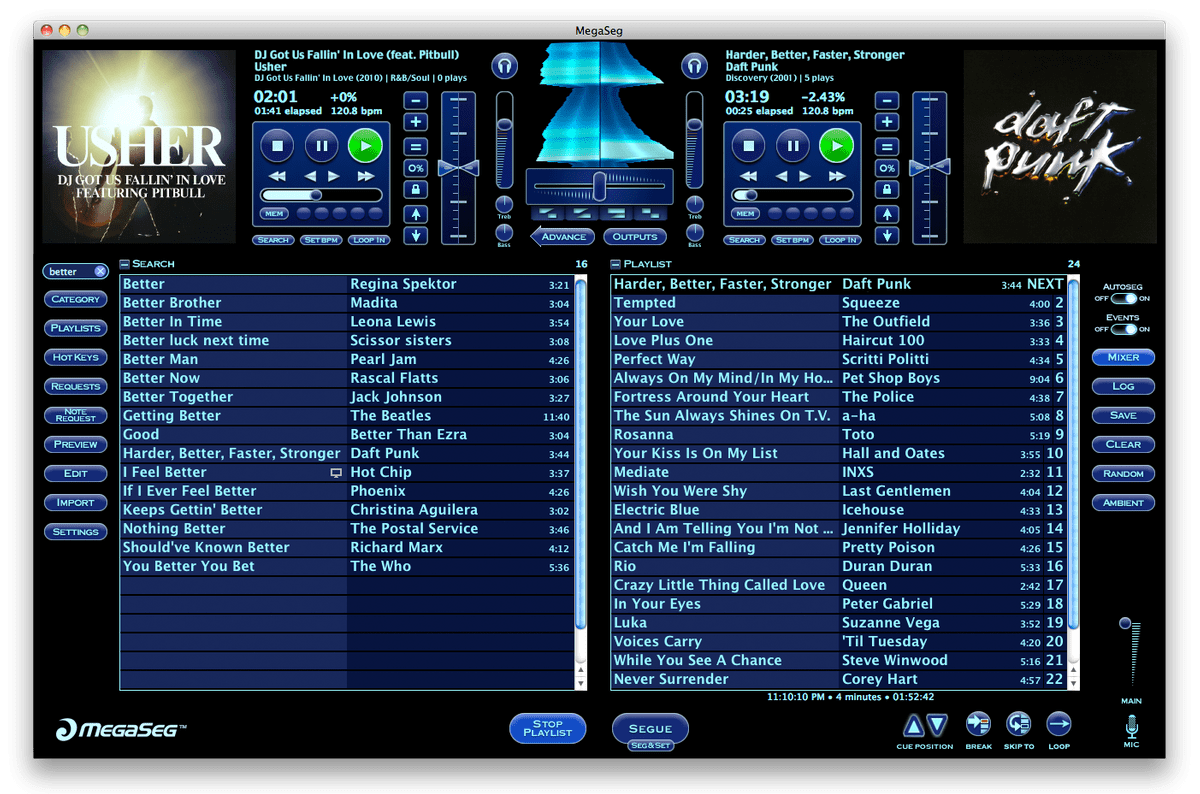1200x794 pixels.
Task: Click green play button on Usher deck
Action: pyautogui.click(x=366, y=146)
